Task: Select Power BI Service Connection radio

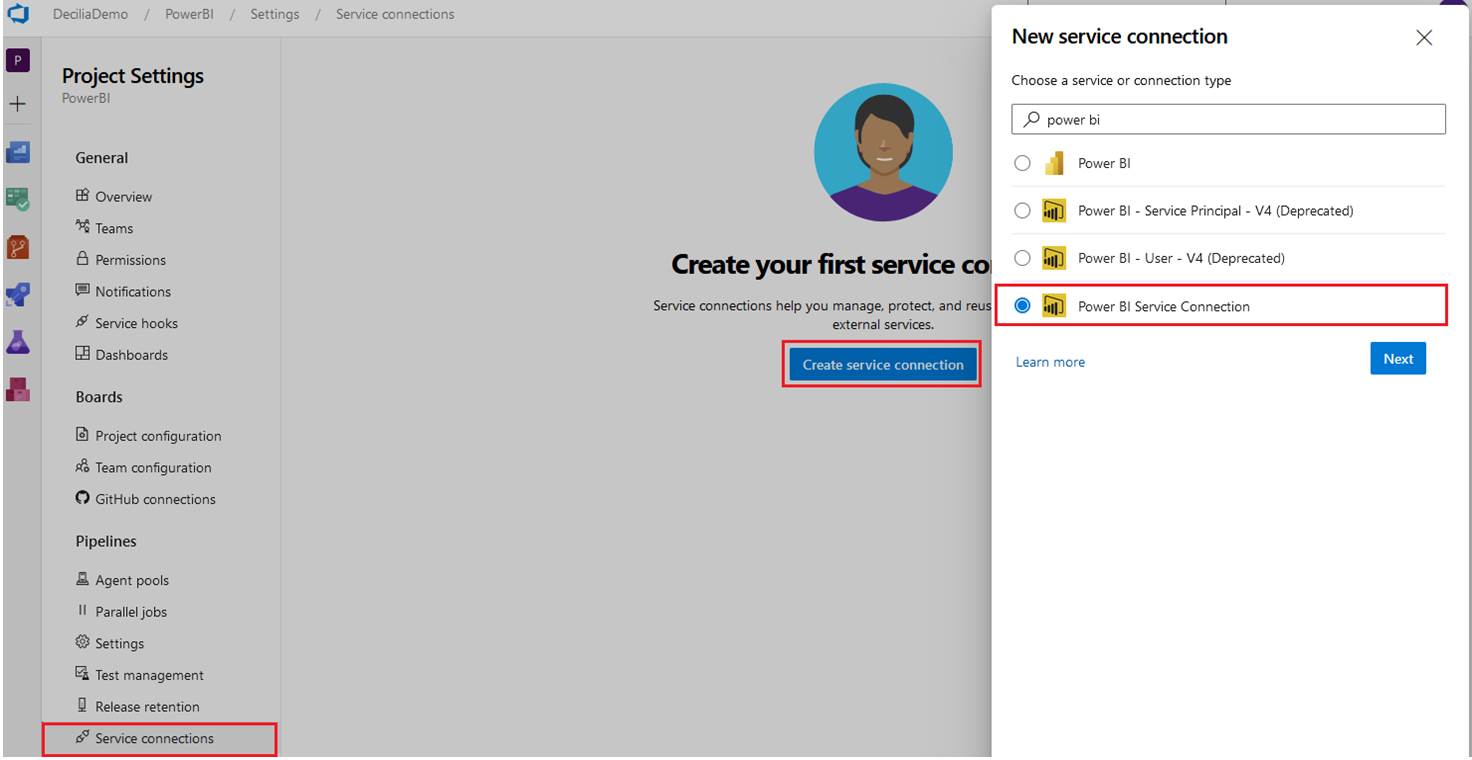Action: tap(1022, 306)
